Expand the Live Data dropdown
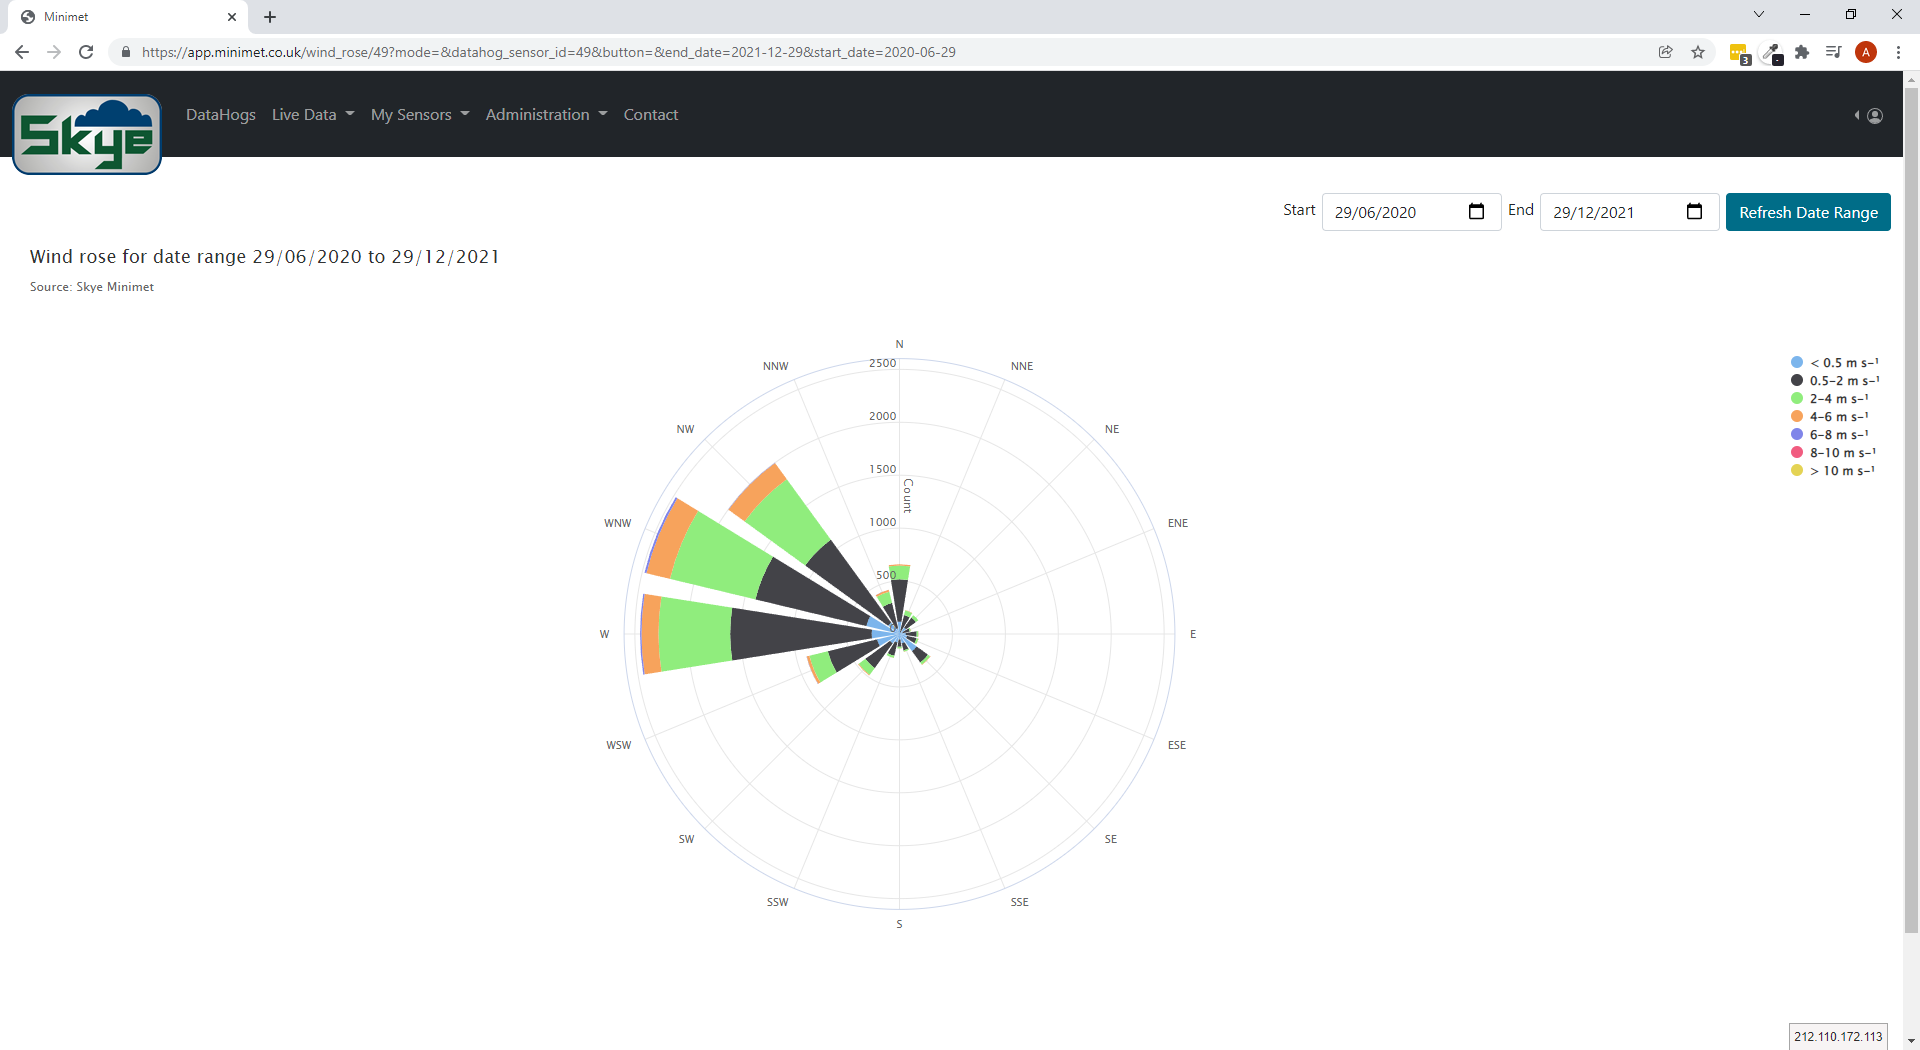The width and height of the screenshot is (1920, 1050). tap(313, 115)
